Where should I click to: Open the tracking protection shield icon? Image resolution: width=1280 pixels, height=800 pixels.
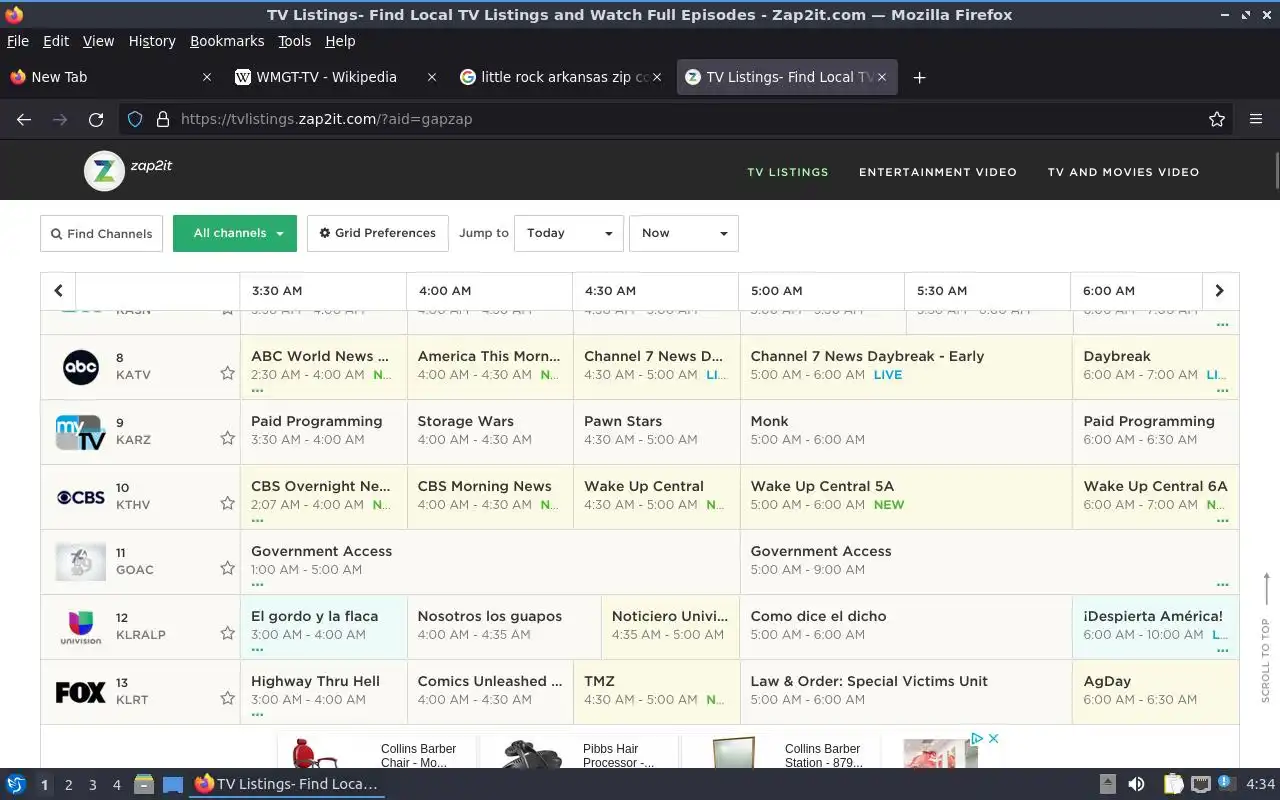pyautogui.click(x=135, y=119)
